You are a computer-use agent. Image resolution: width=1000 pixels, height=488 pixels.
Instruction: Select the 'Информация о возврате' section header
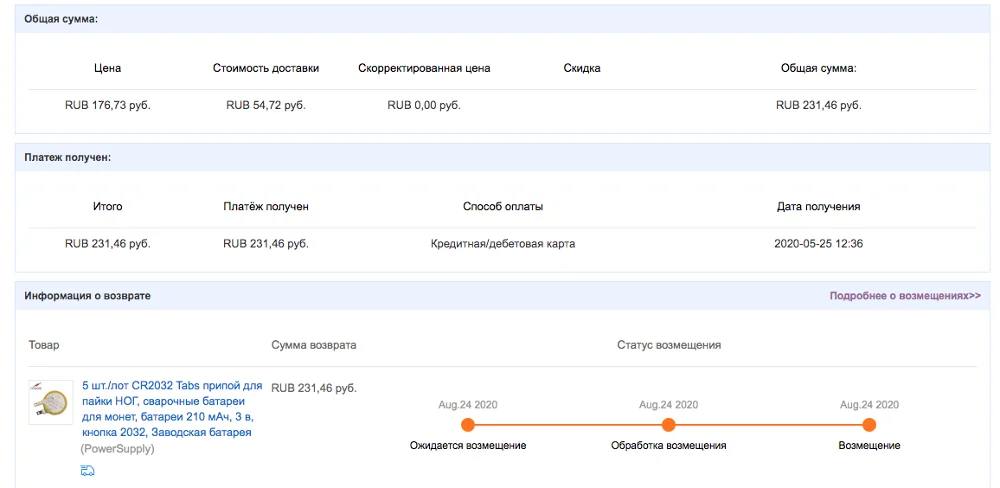coord(88,296)
